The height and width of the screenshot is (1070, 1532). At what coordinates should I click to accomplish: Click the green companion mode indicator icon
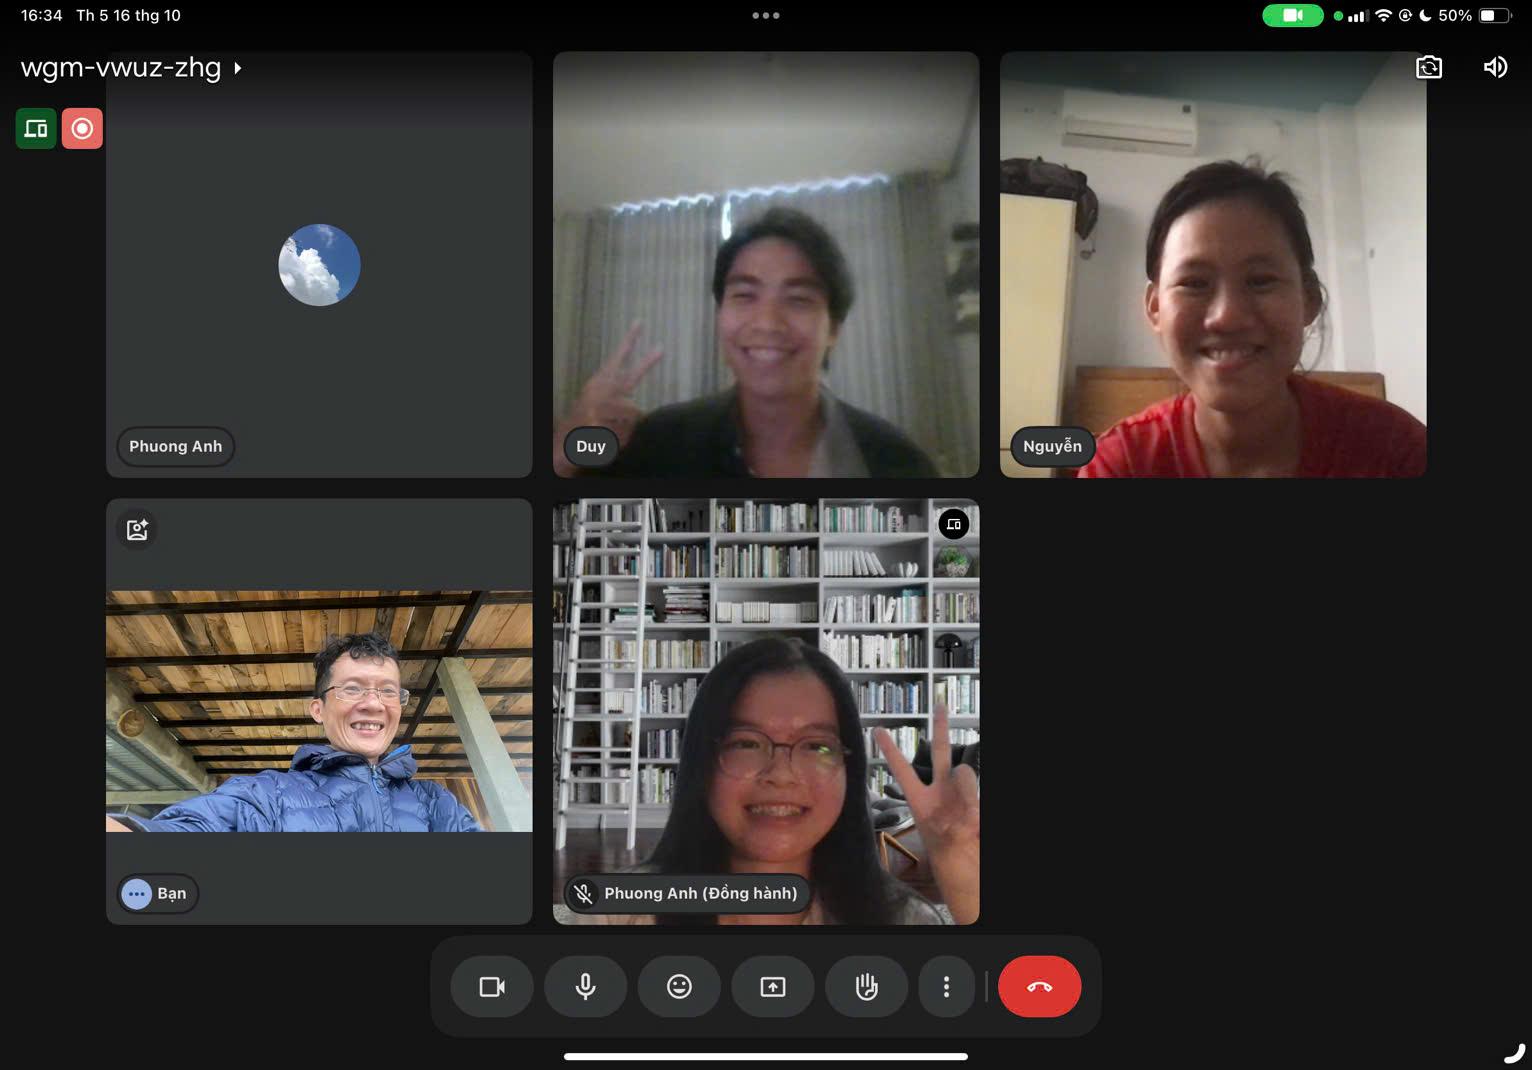[x=36, y=128]
